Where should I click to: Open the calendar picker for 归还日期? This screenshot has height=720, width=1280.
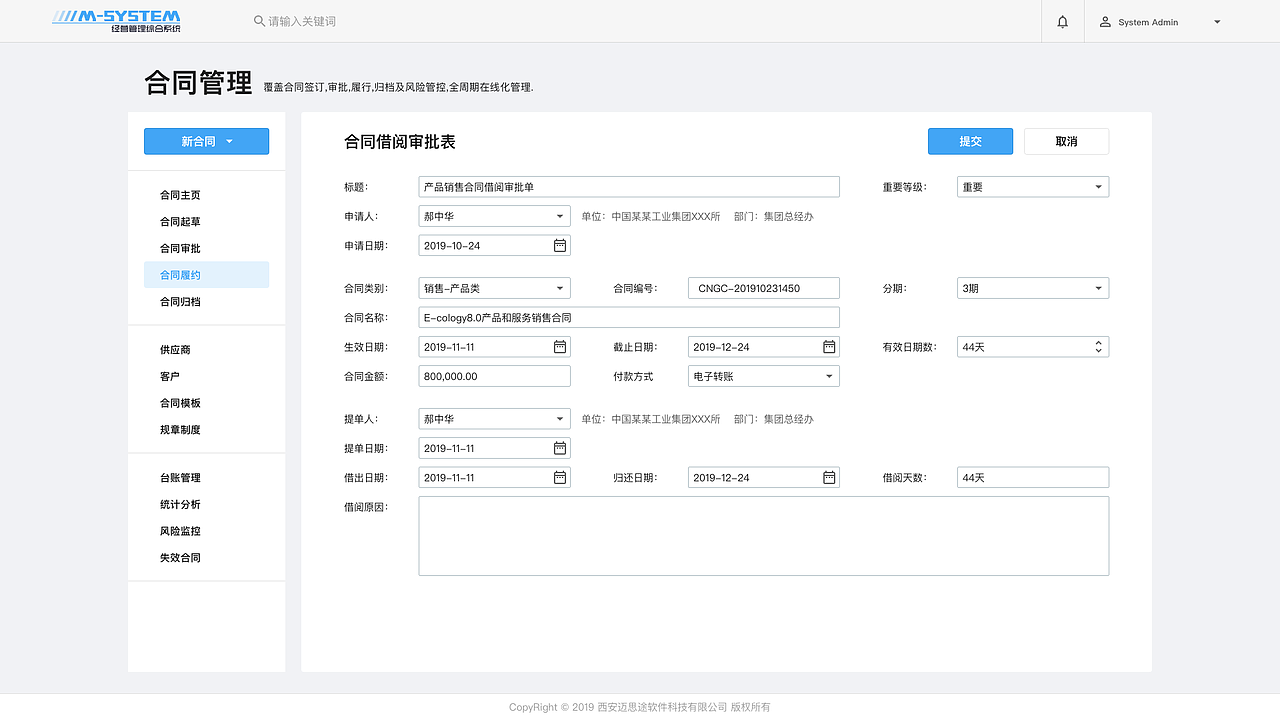[828, 477]
